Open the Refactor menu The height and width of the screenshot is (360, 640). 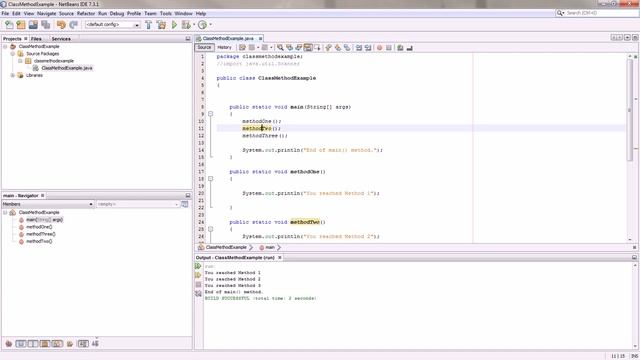(x=86, y=13)
